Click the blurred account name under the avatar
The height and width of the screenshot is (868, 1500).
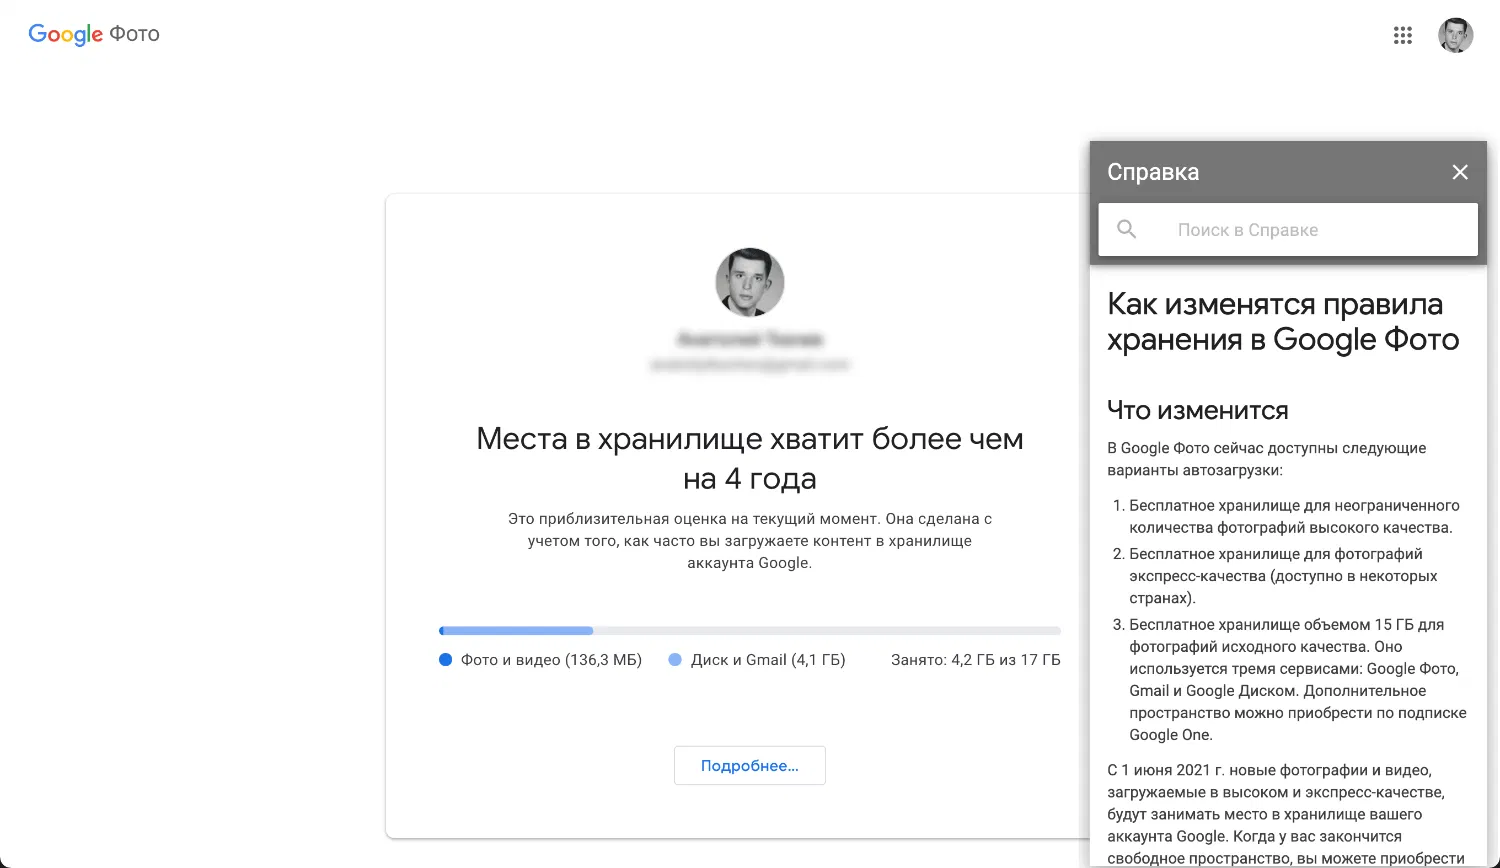750,340
